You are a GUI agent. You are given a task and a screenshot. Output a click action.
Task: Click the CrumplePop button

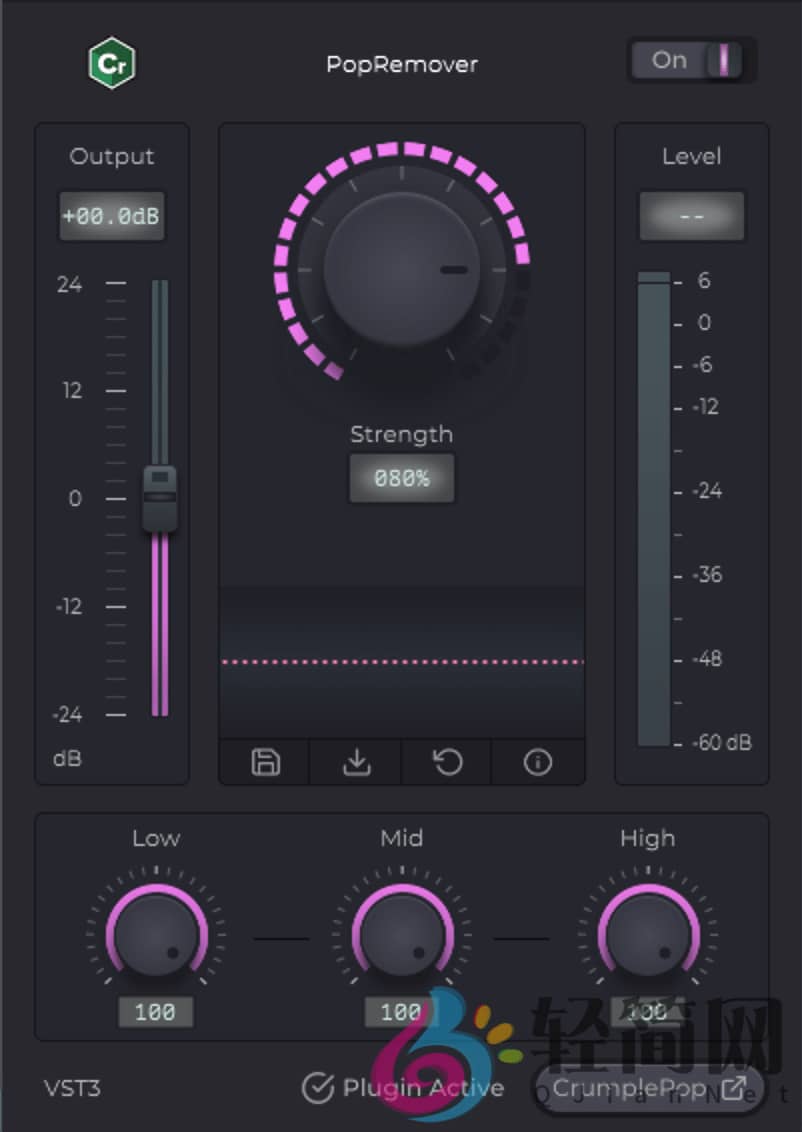(x=630, y=1088)
